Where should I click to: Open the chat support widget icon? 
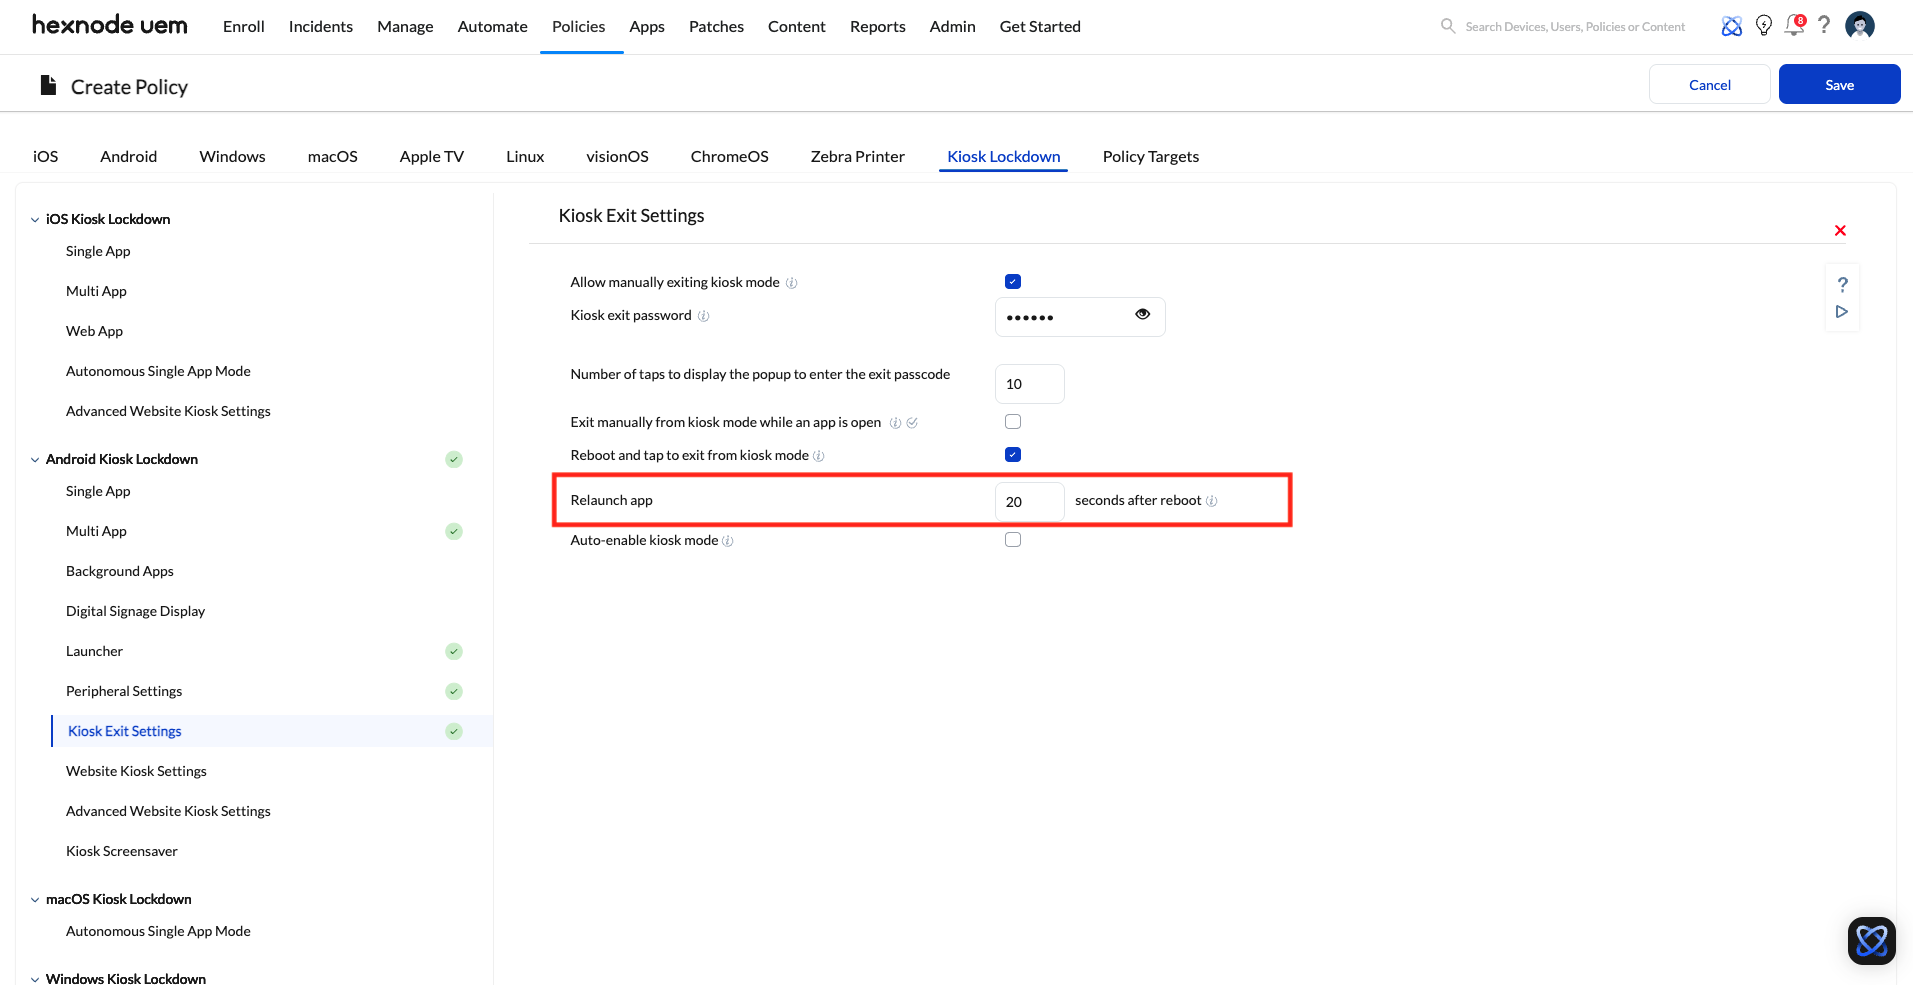(x=1871, y=941)
